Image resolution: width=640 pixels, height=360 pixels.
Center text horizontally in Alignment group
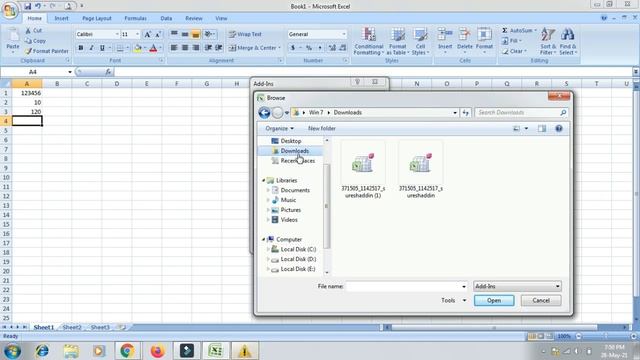185,48
